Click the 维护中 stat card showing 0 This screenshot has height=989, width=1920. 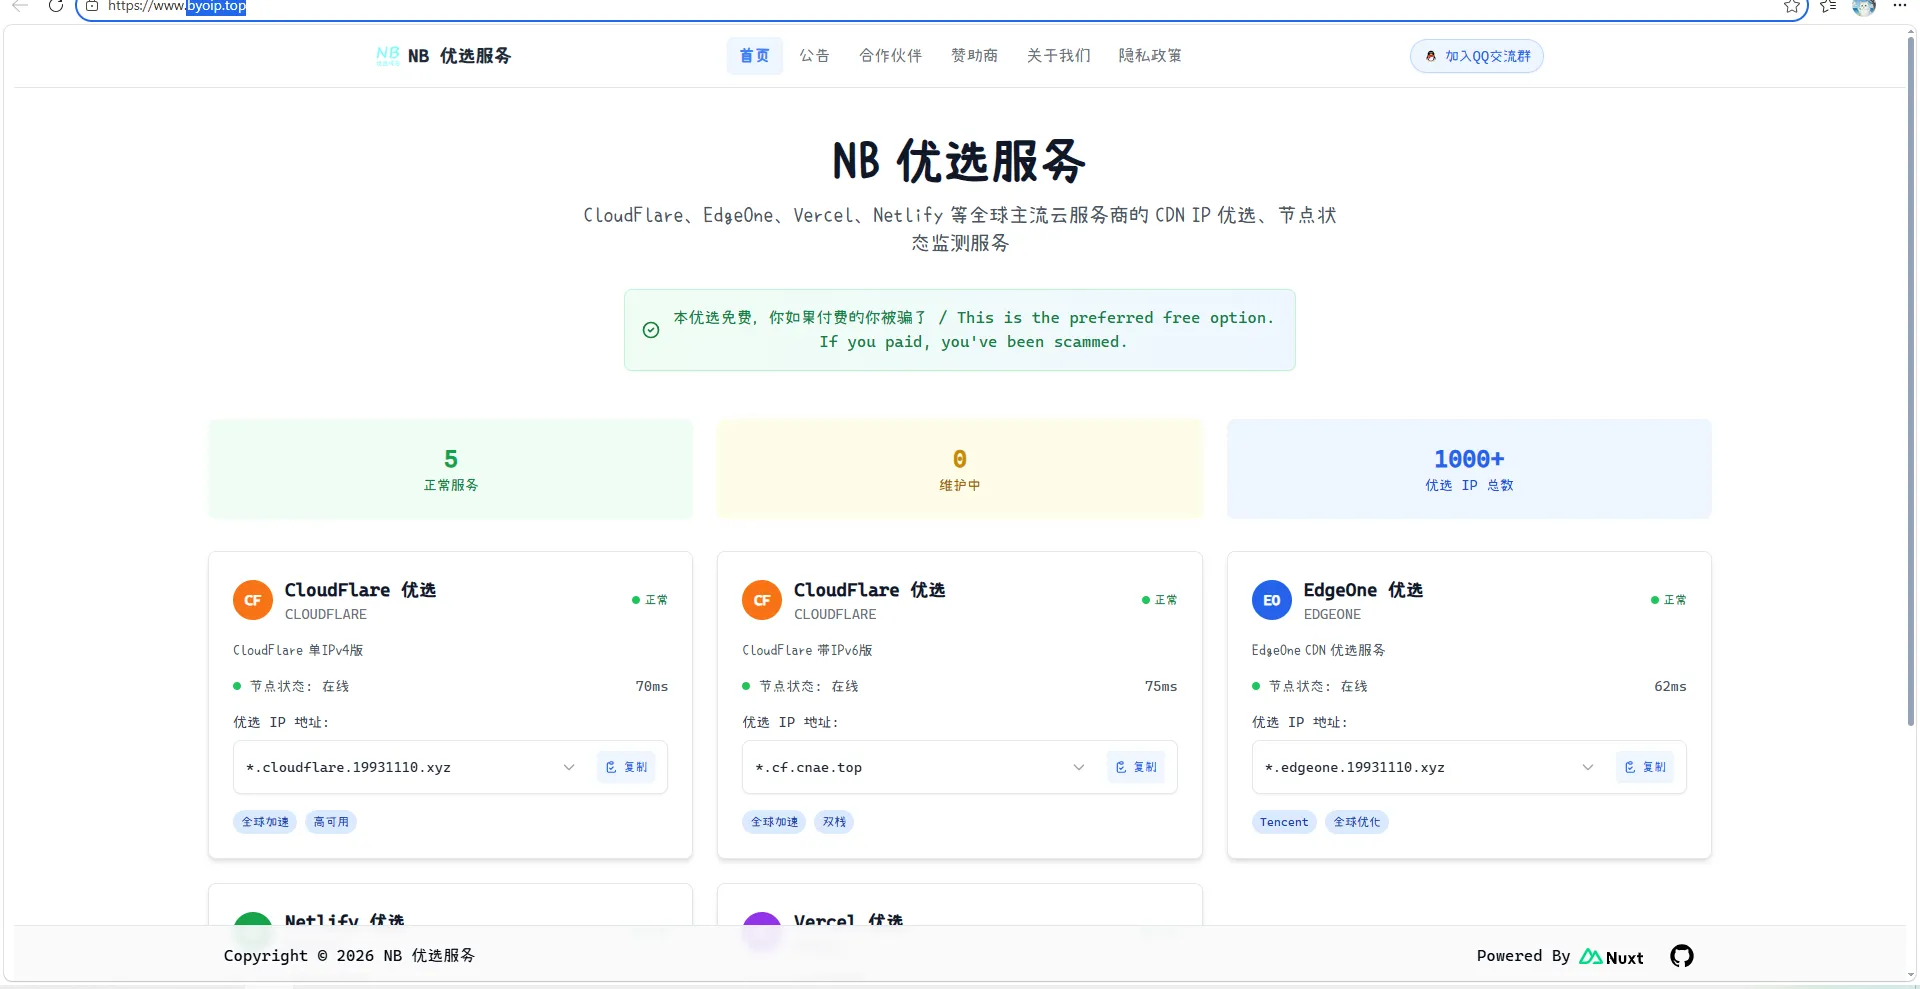click(x=960, y=469)
